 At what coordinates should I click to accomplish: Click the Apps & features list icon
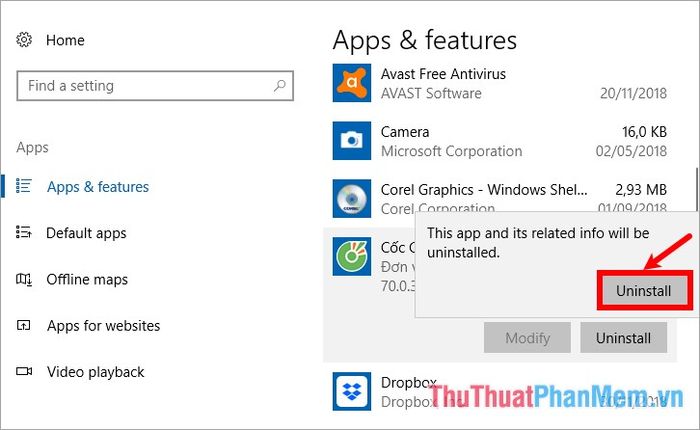click(x=24, y=186)
